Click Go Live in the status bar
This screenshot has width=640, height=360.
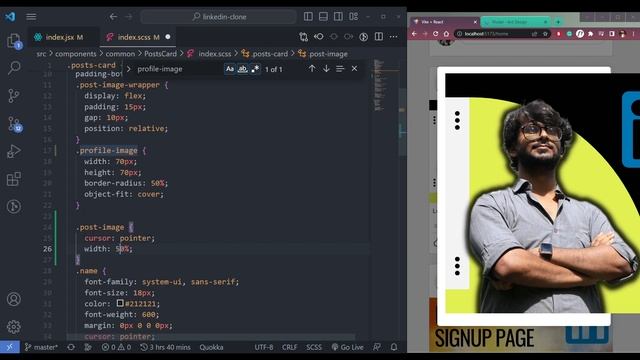click(347, 347)
